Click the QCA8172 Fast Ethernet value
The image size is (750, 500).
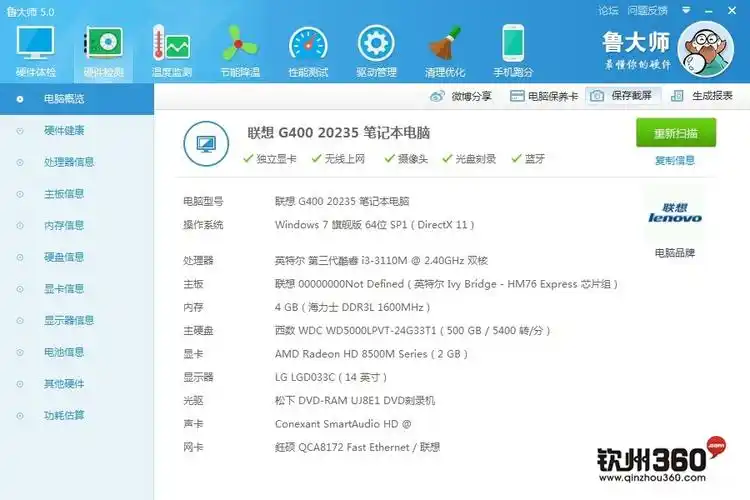[357, 447]
